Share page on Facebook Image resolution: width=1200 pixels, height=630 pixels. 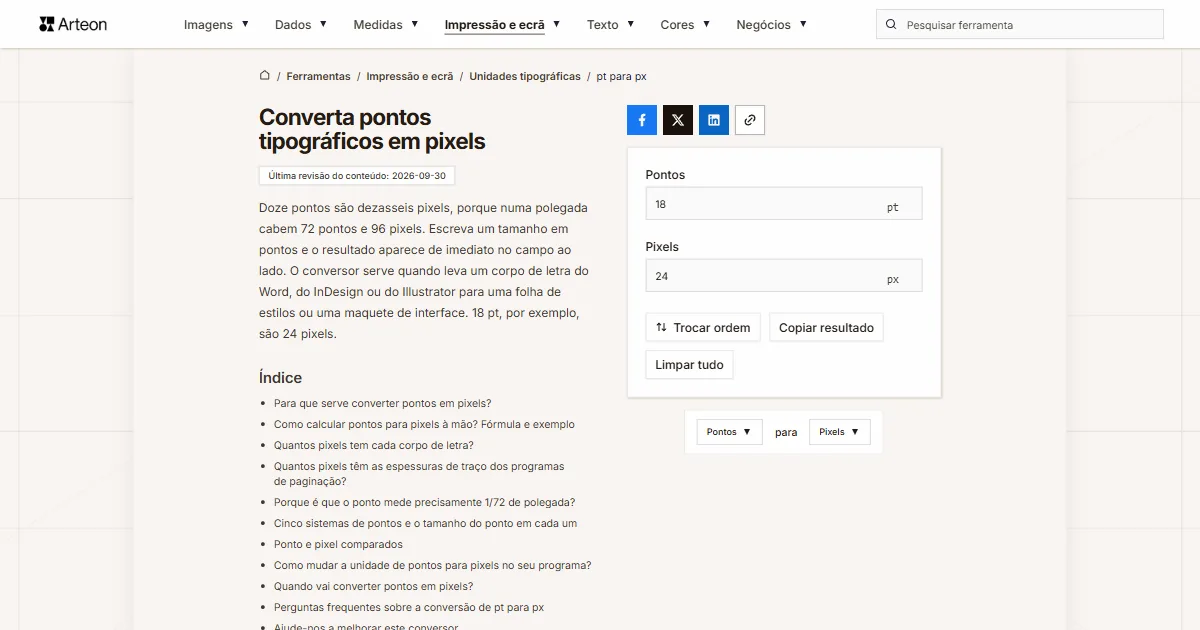click(x=642, y=120)
